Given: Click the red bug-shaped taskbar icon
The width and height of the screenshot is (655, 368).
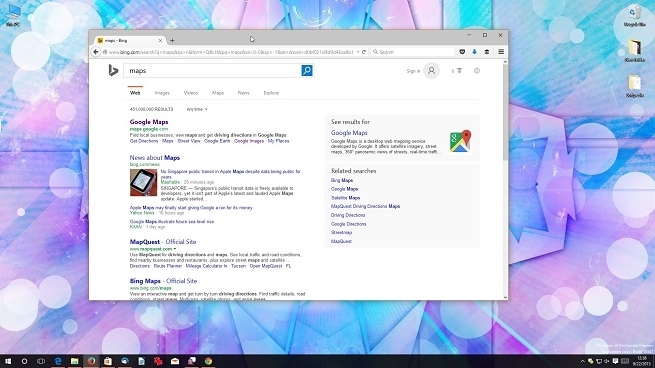Looking at the screenshot, I should point(158,361).
